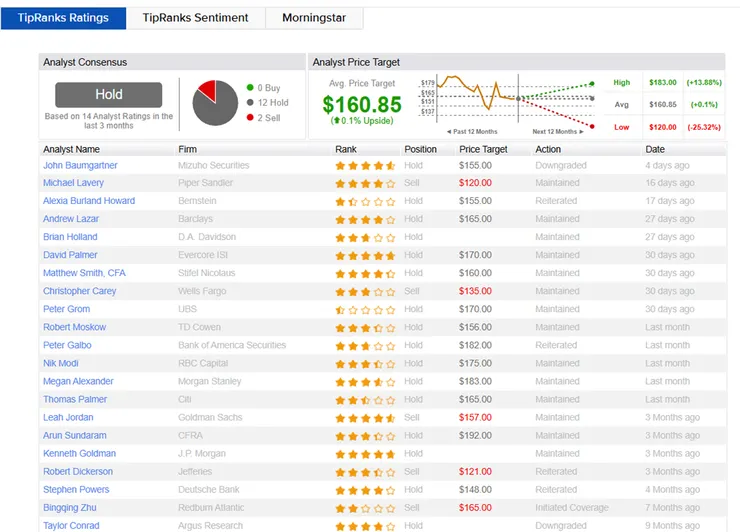The image size is (740, 532).
Task: Open analyst Leah Jordan's profile
Action: point(68,417)
